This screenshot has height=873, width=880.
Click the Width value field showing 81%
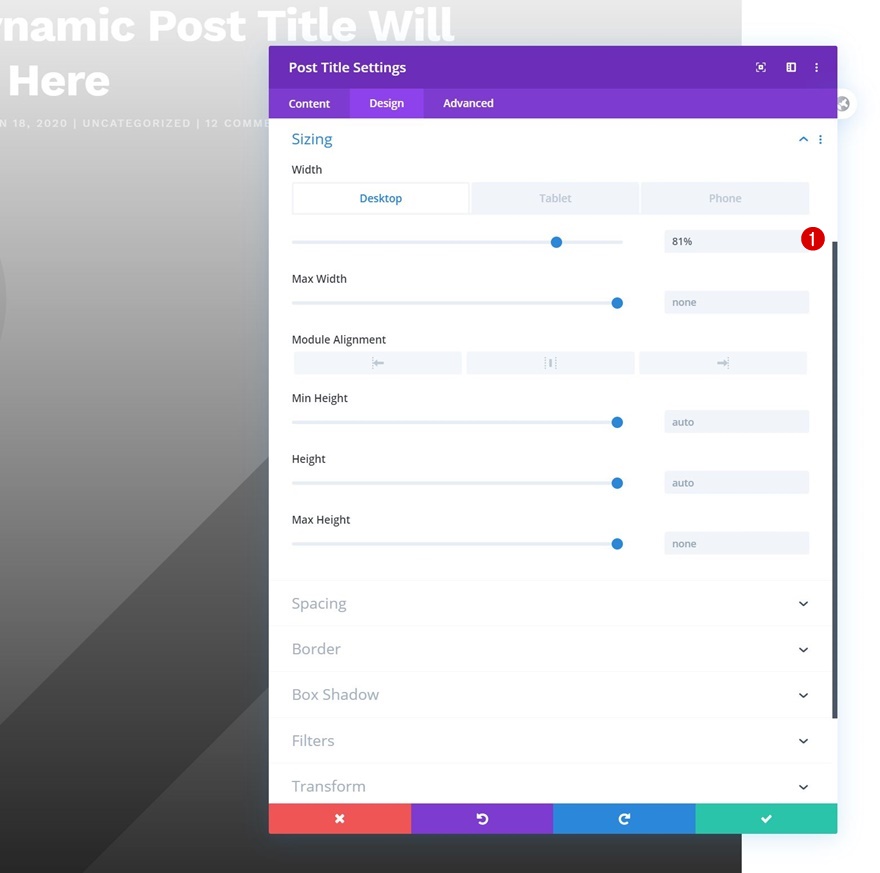(736, 241)
